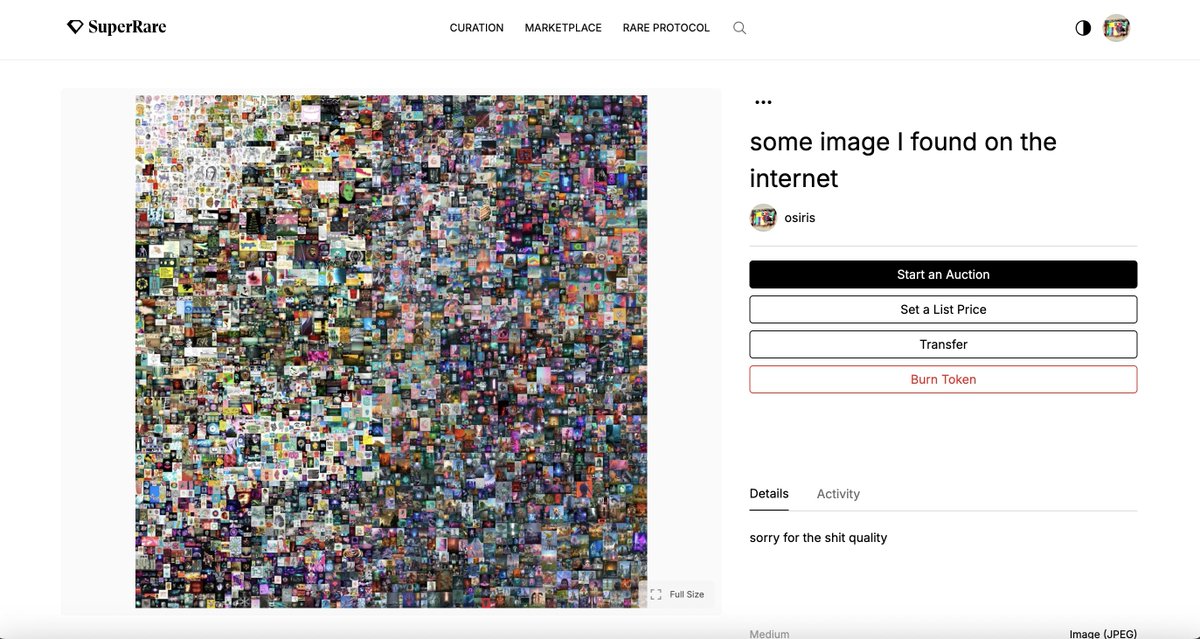Open the three-dot options menu
1200x639 pixels.
764,102
